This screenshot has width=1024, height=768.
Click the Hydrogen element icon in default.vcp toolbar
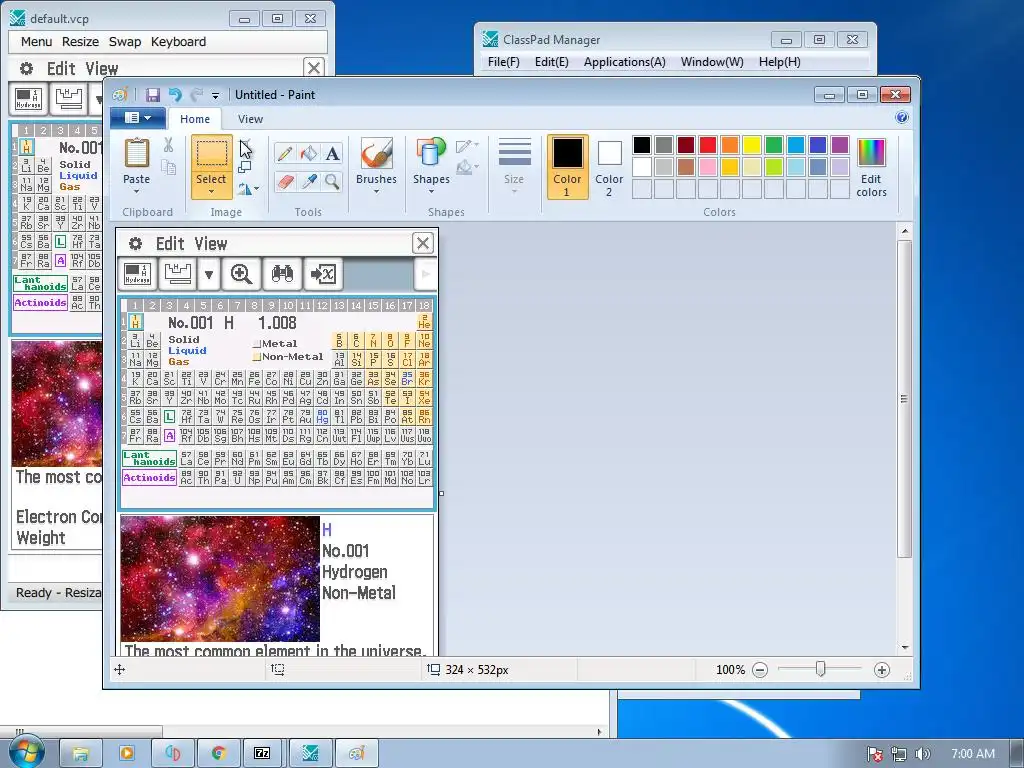tap(29, 99)
